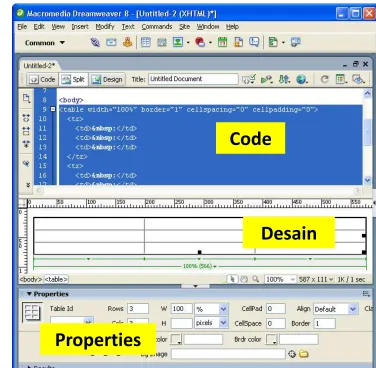Browse for a background image with the folder icon
The image size is (376, 368).
(304, 354)
